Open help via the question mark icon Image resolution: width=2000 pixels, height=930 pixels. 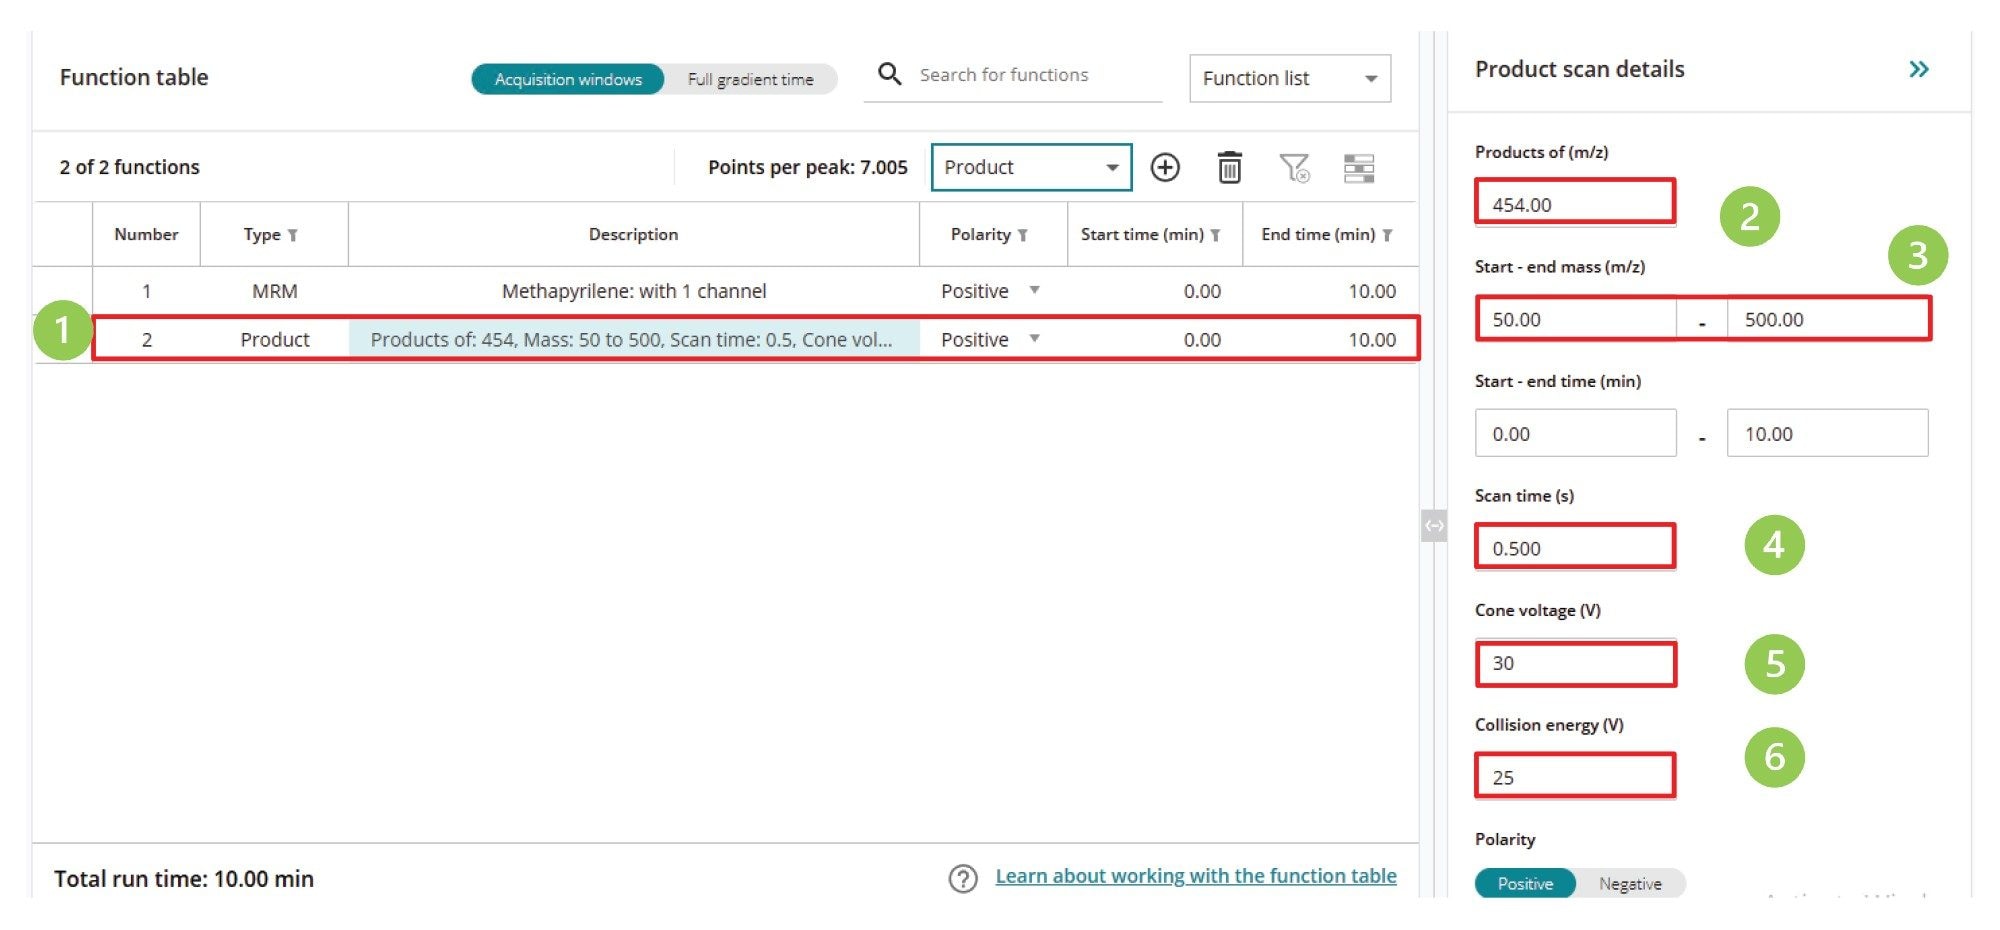point(962,876)
